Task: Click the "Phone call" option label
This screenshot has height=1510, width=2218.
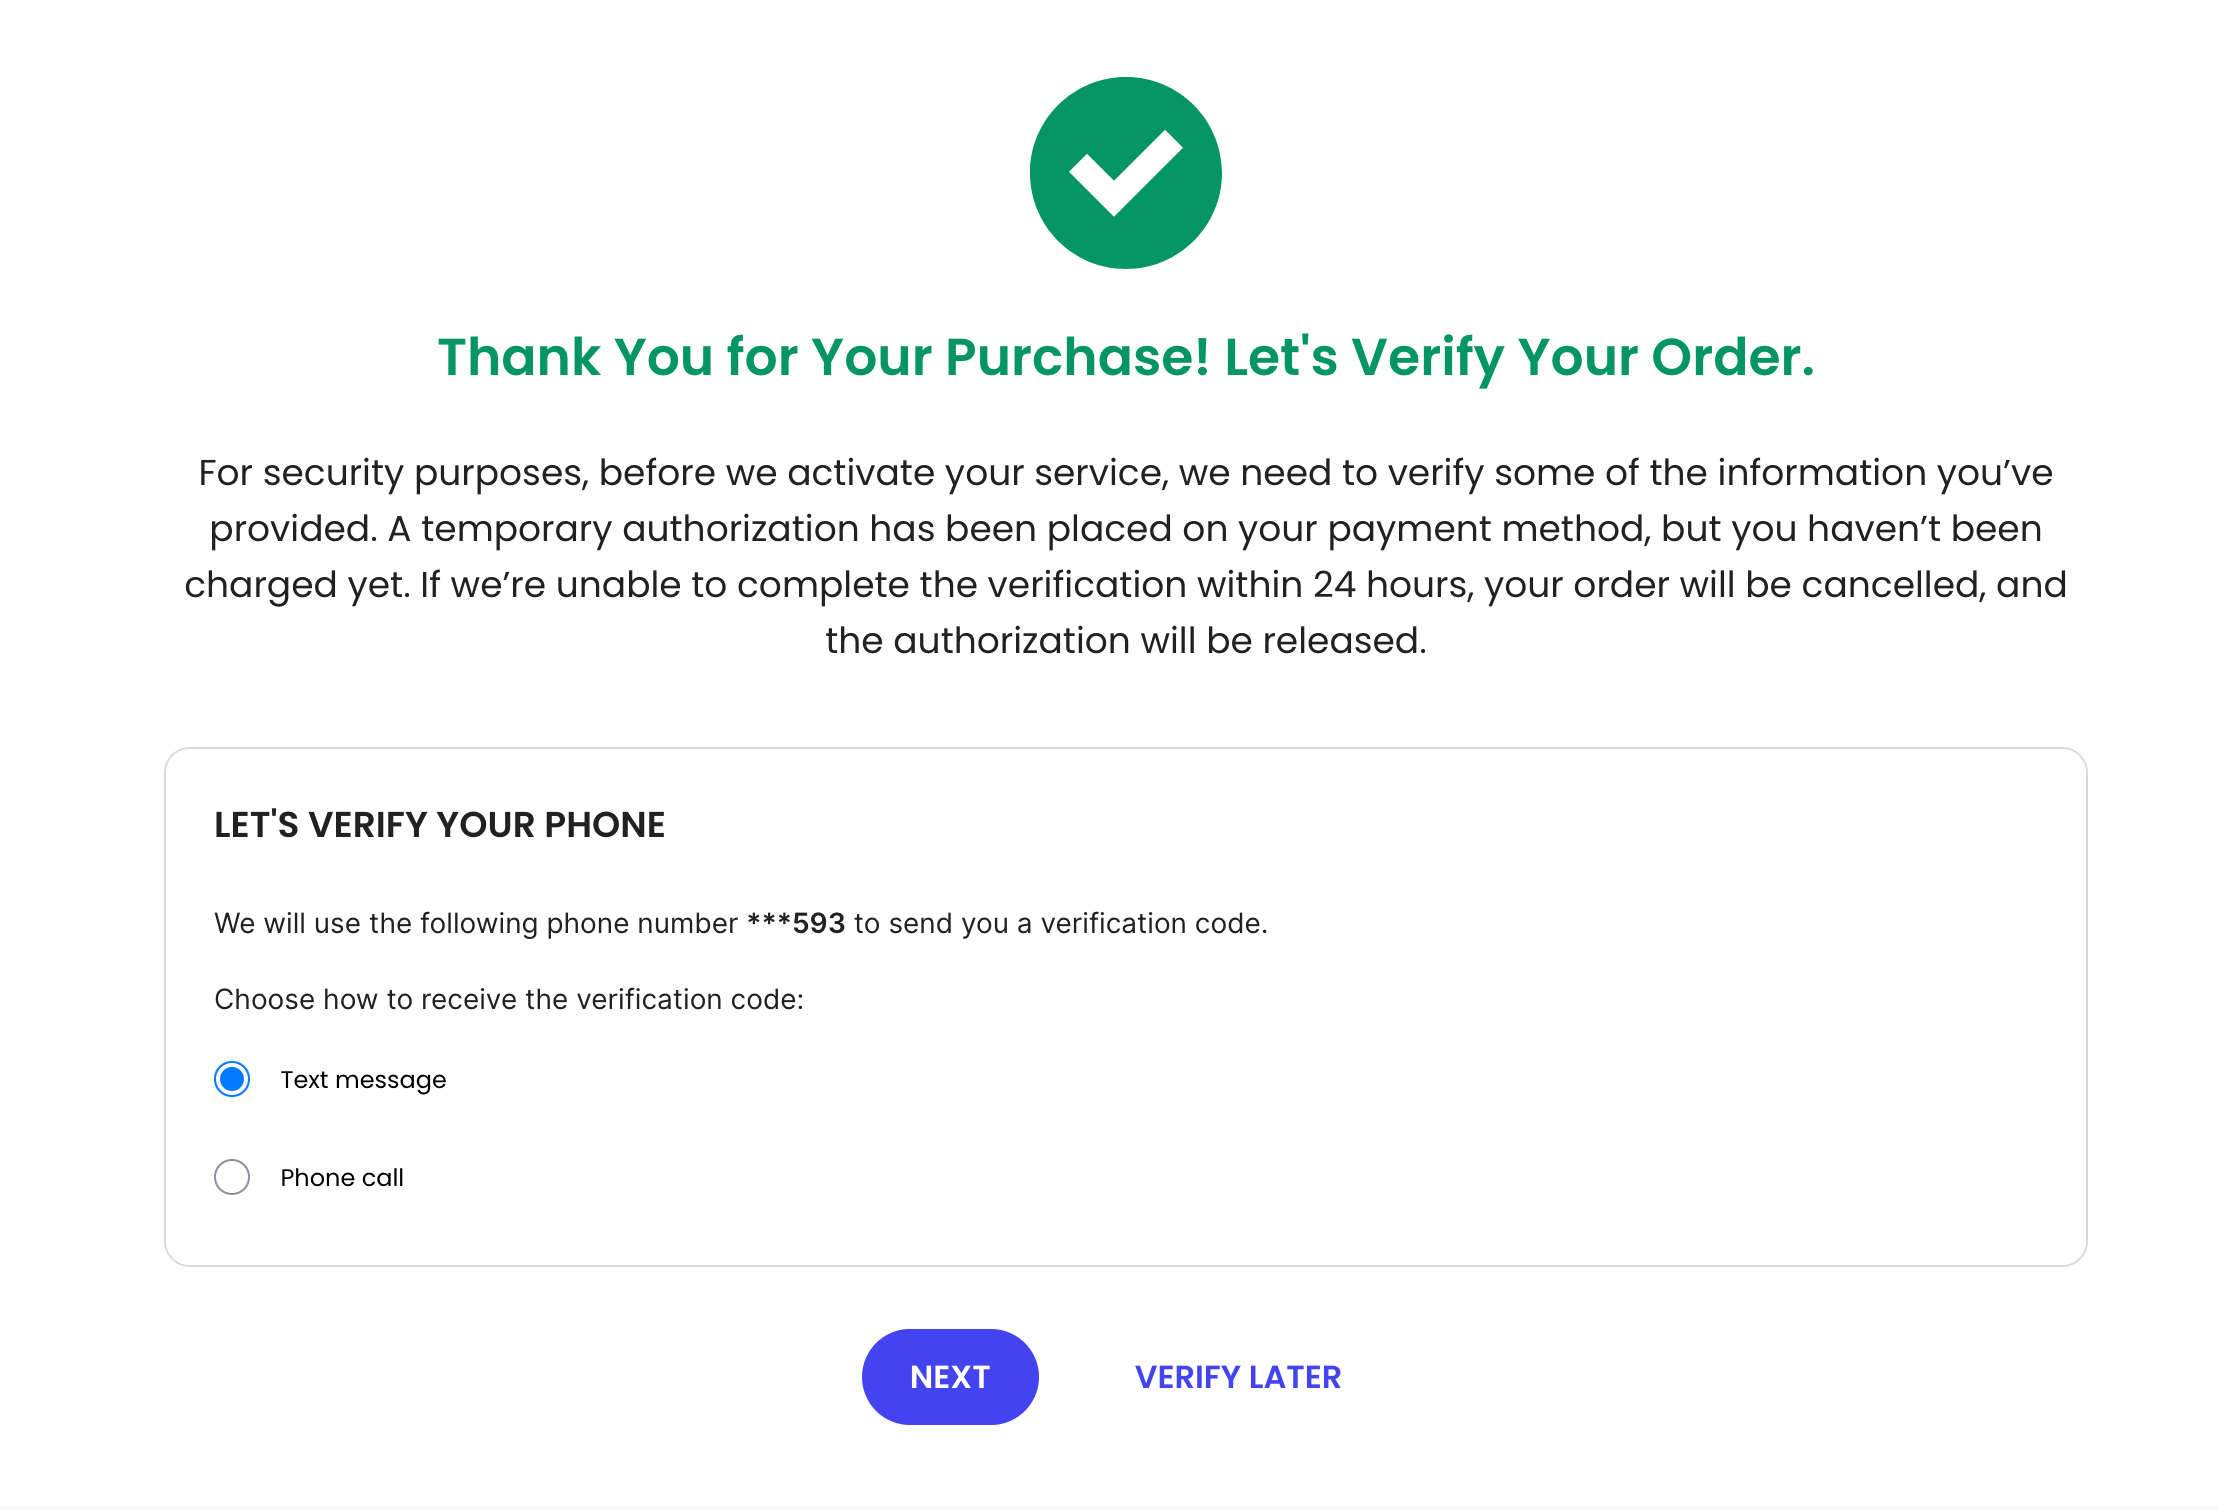Action: coord(342,1178)
